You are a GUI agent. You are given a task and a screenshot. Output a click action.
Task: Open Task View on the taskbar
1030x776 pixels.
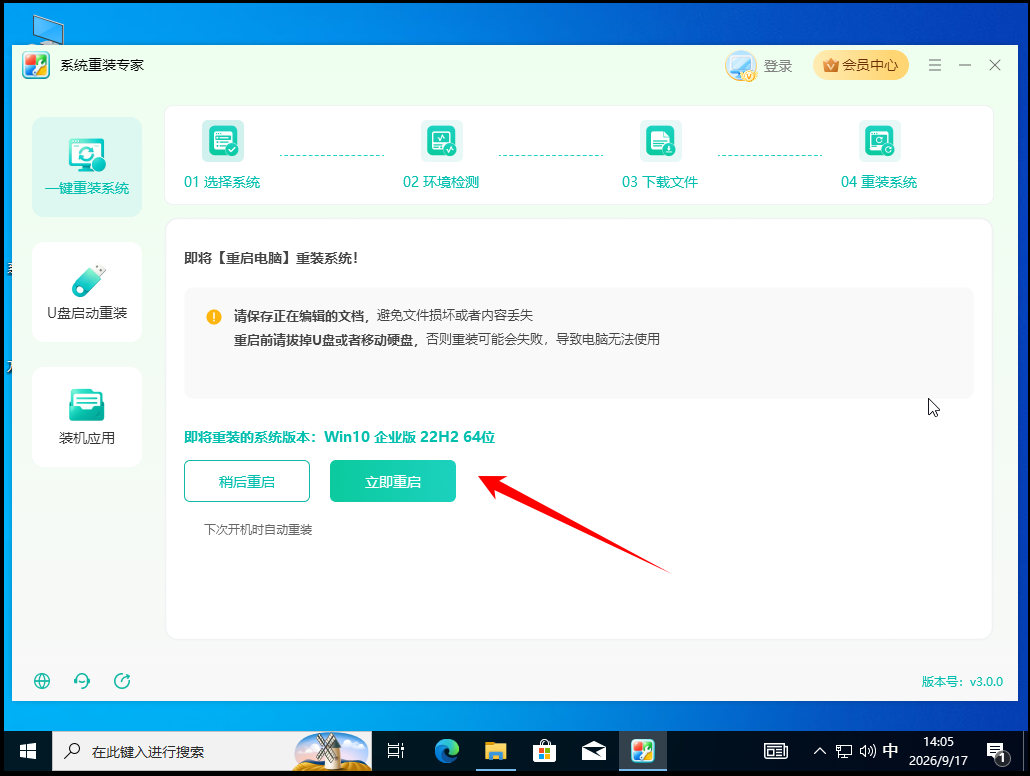(x=396, y=751)
